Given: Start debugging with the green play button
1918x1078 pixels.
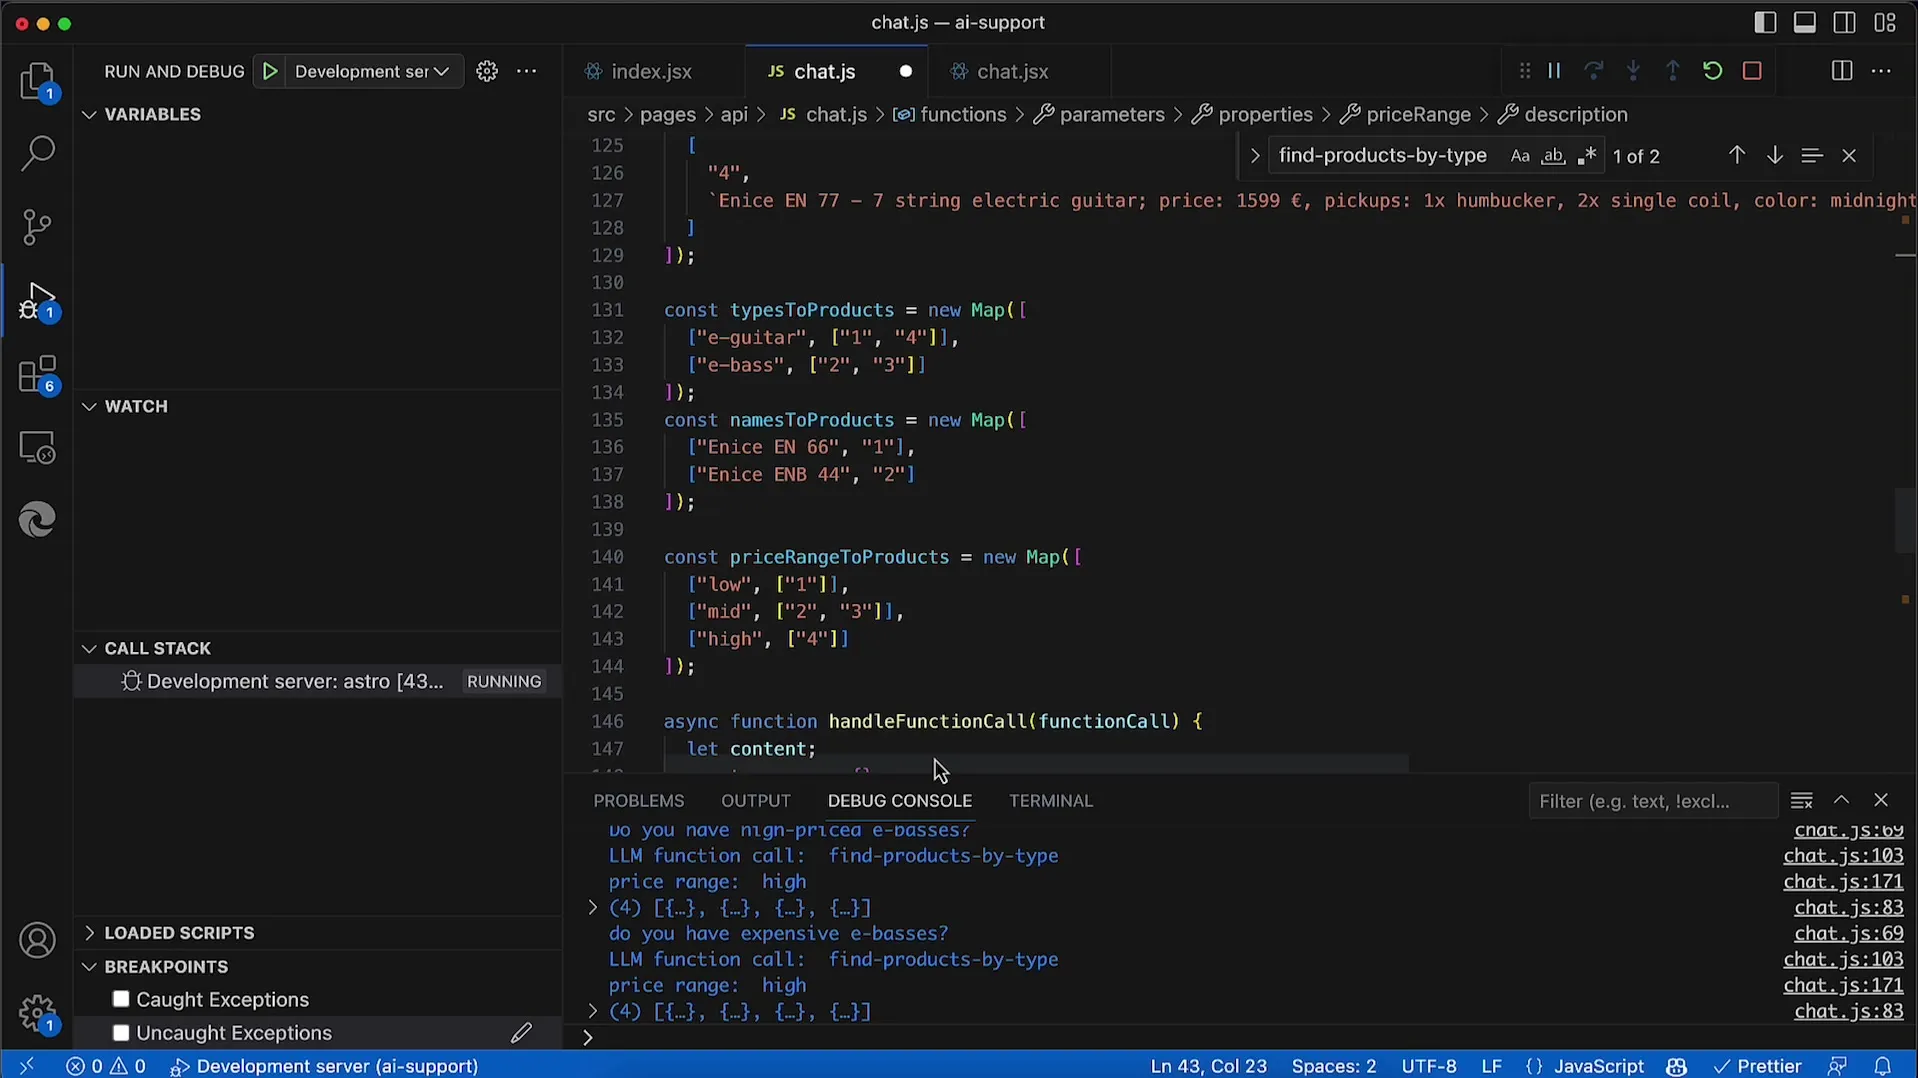Looking at the screenshot, I should pos(270,71).
